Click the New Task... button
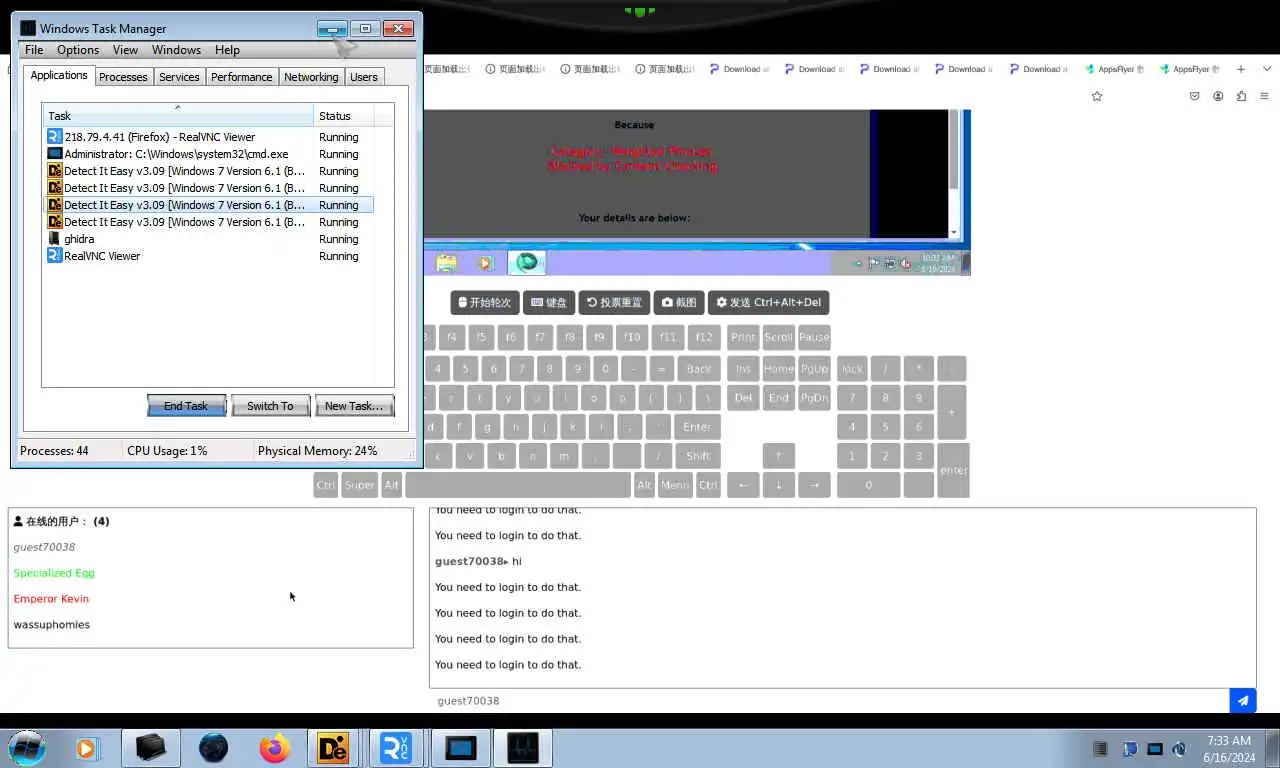 tap(354, 406)
